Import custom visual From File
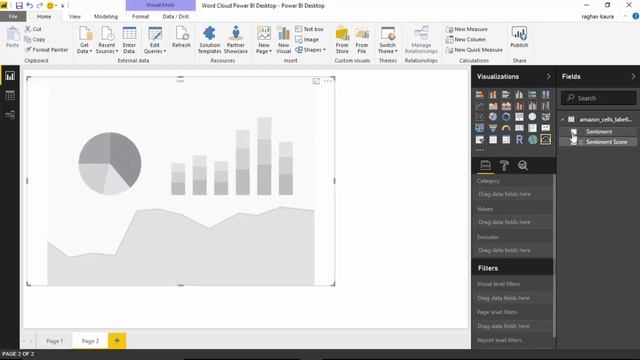Screen dimensions: 640x360 tap(362, 40)
